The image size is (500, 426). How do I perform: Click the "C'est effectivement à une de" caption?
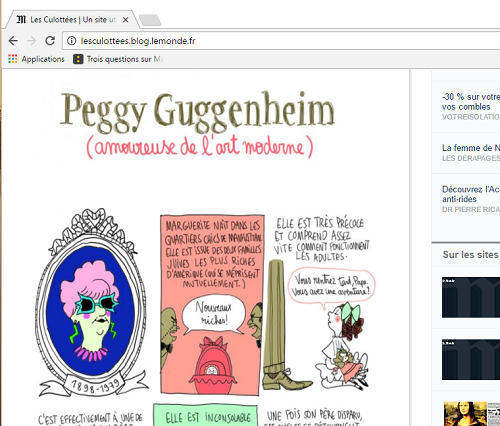(90, 419)
